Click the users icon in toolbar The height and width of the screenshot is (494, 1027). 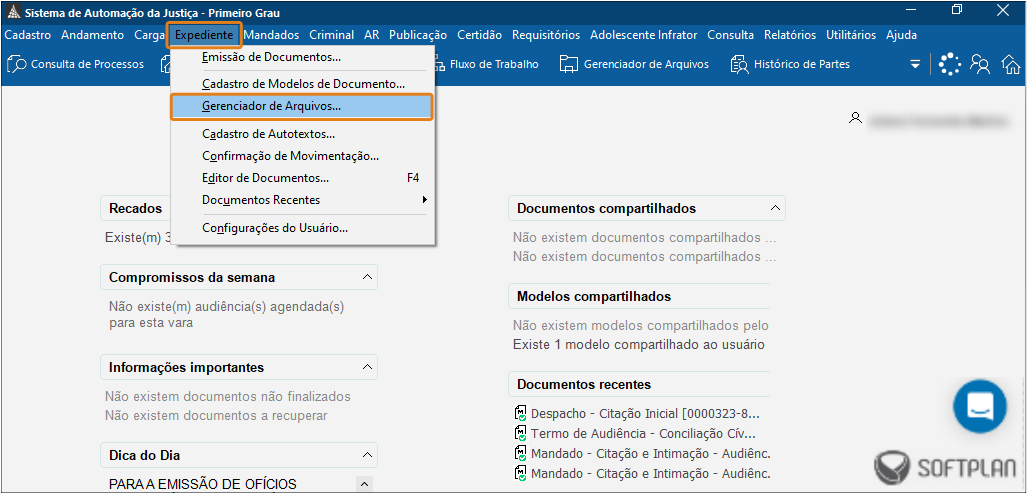tap(980, 64)
